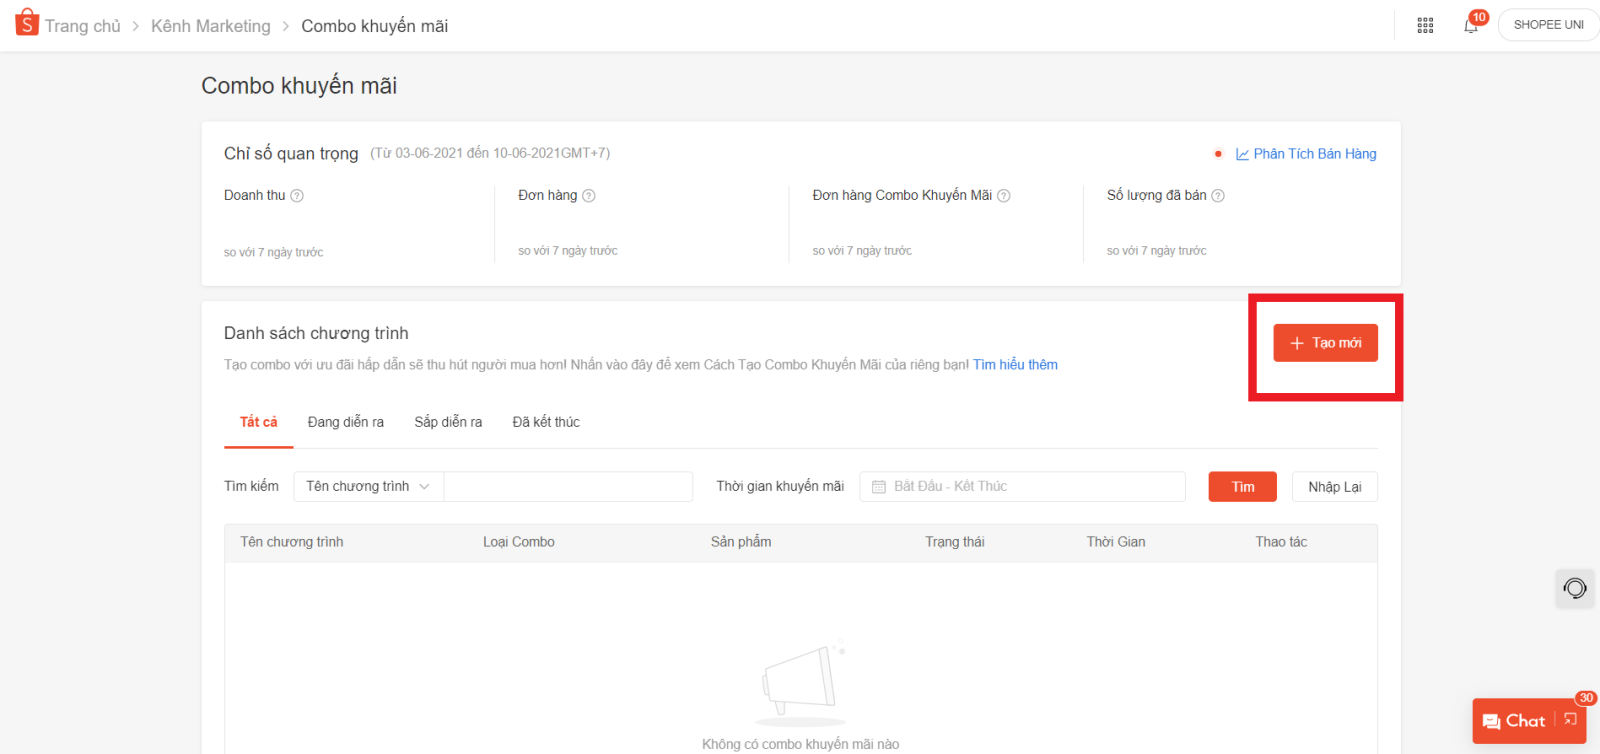Click help icon beside Doanh thu

tap(297, 196)
